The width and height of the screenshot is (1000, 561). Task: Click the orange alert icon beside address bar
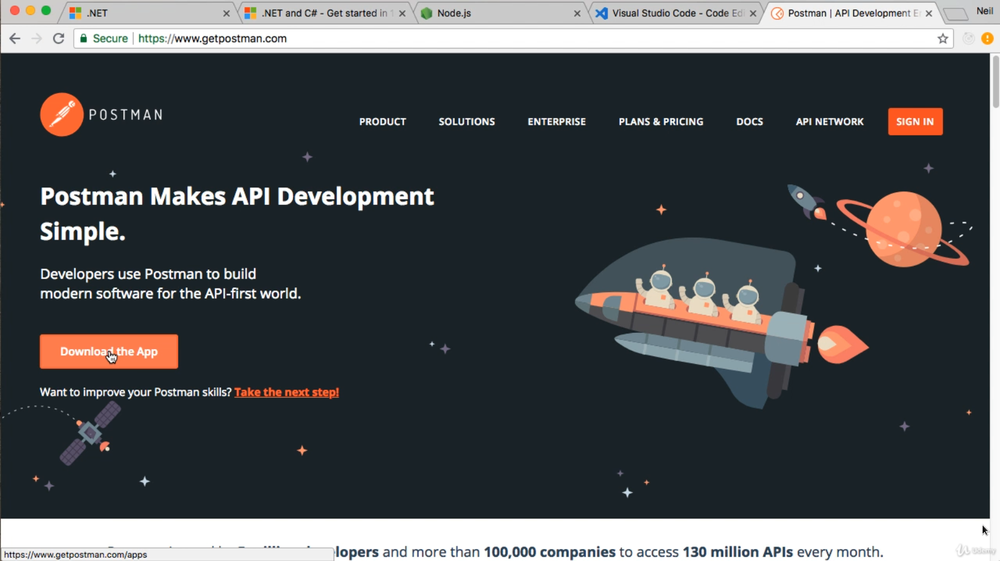pos(987,38)
